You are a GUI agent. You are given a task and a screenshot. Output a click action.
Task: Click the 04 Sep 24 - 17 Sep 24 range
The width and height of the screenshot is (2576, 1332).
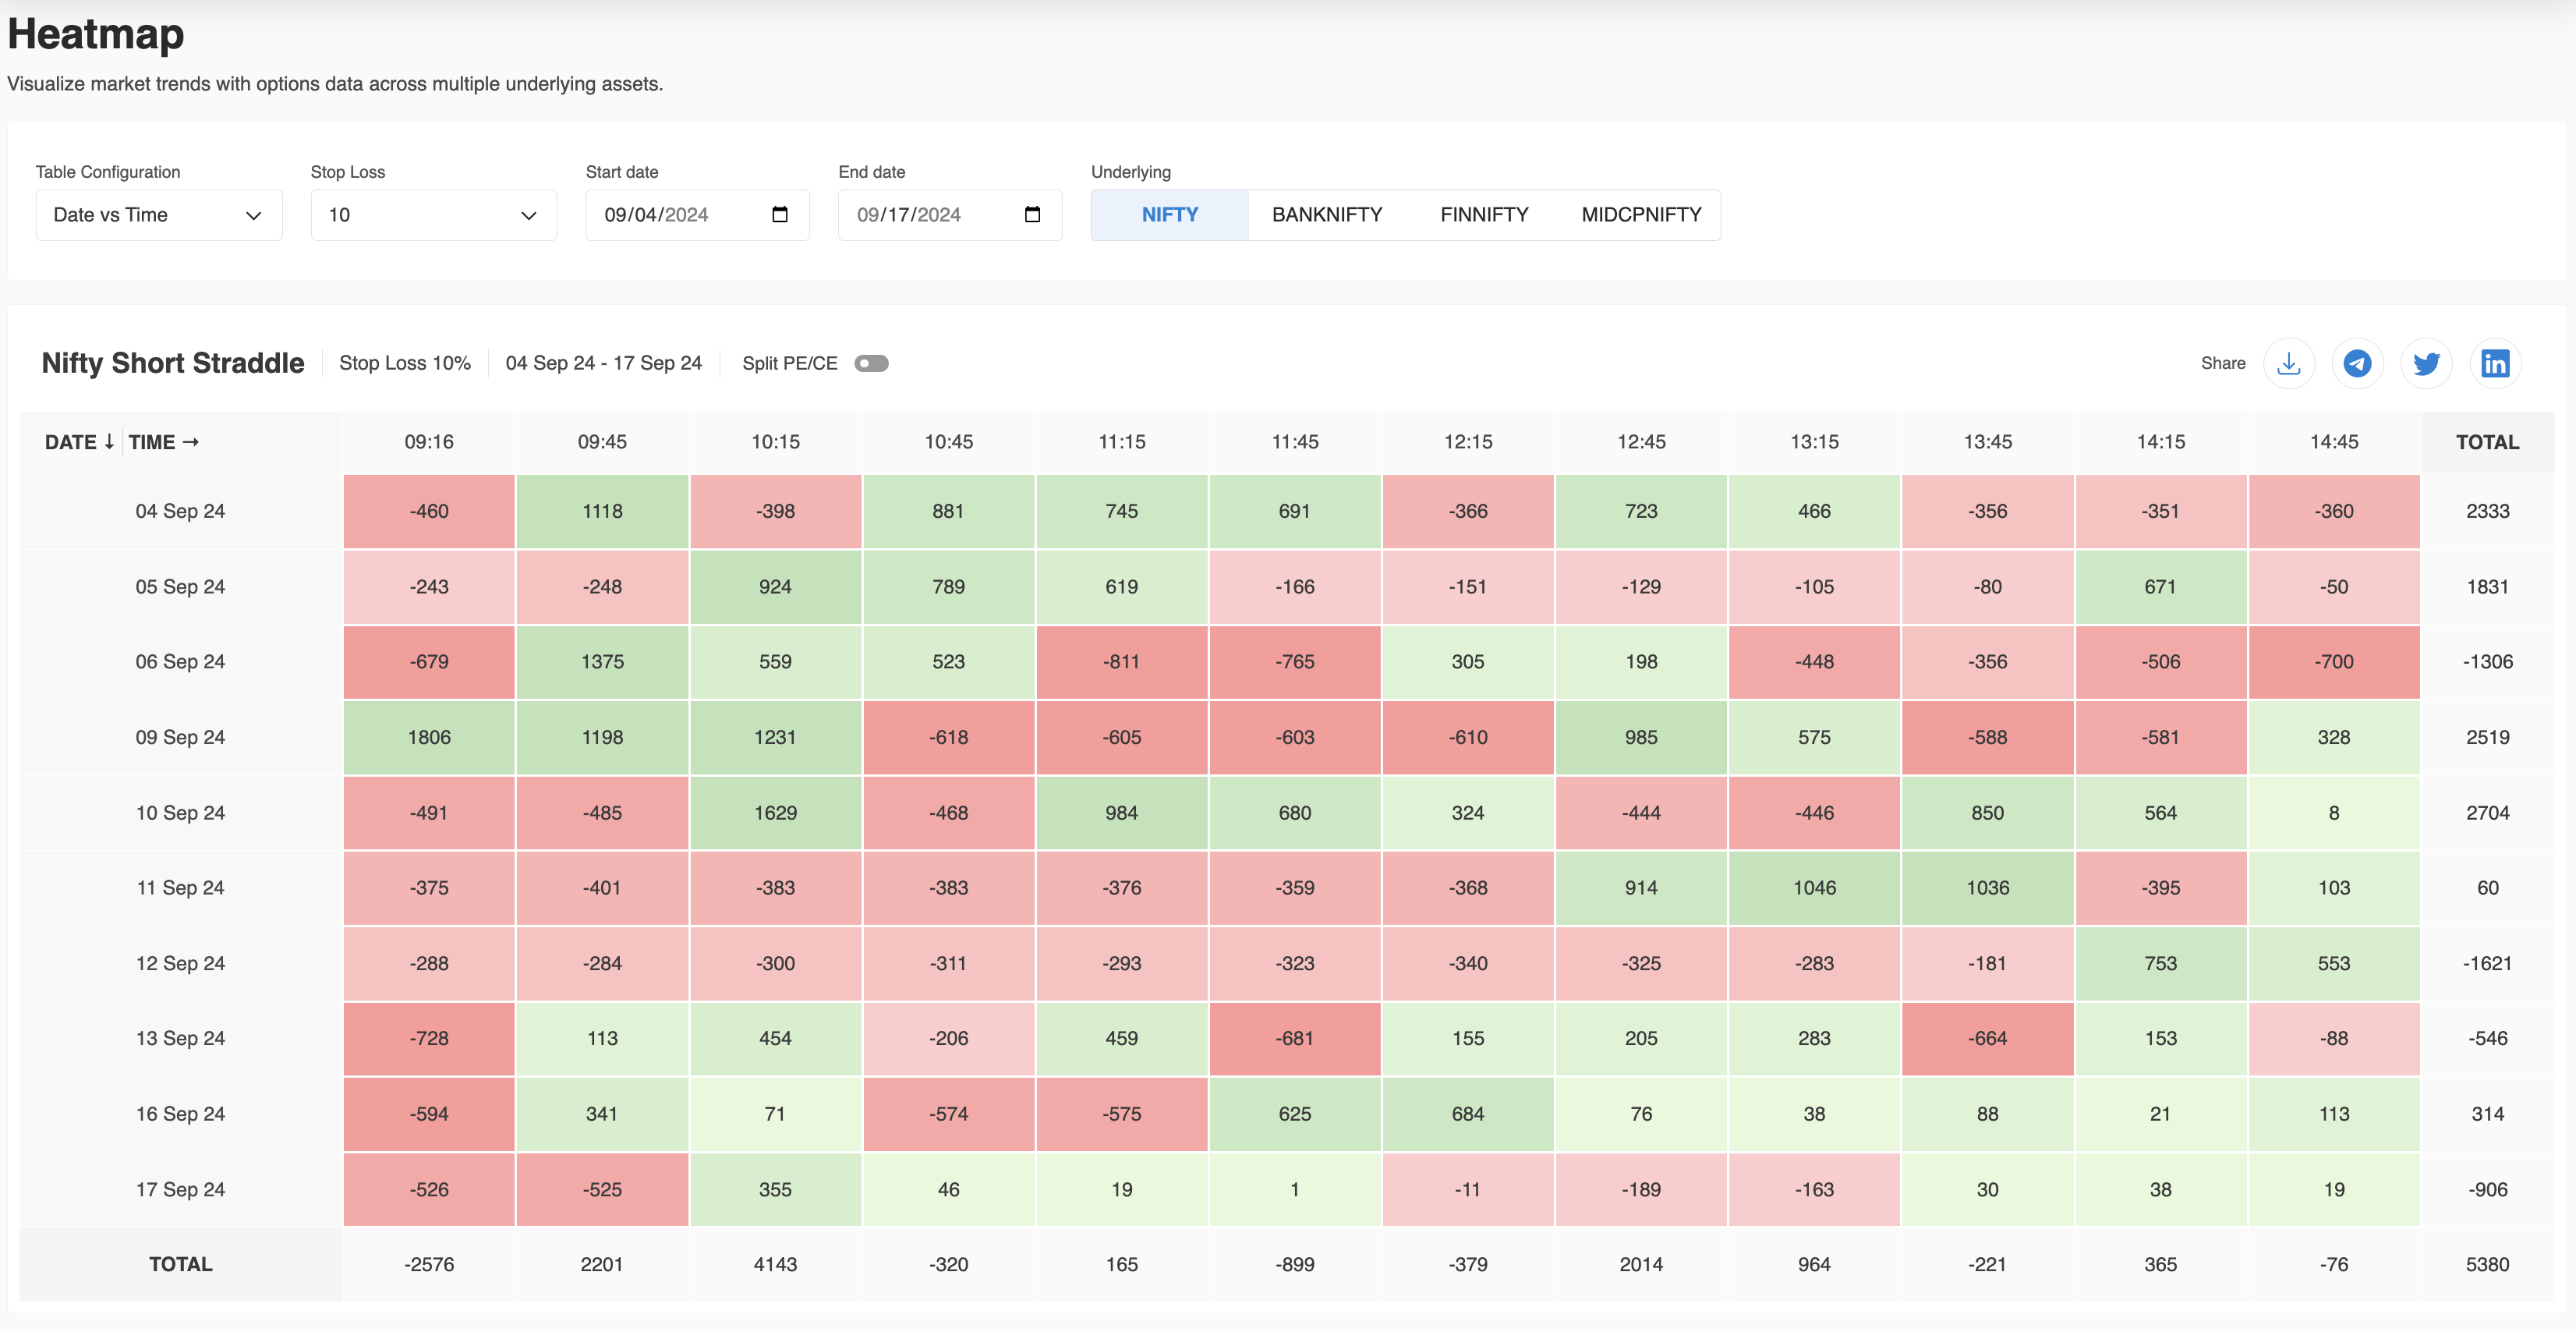603,363
